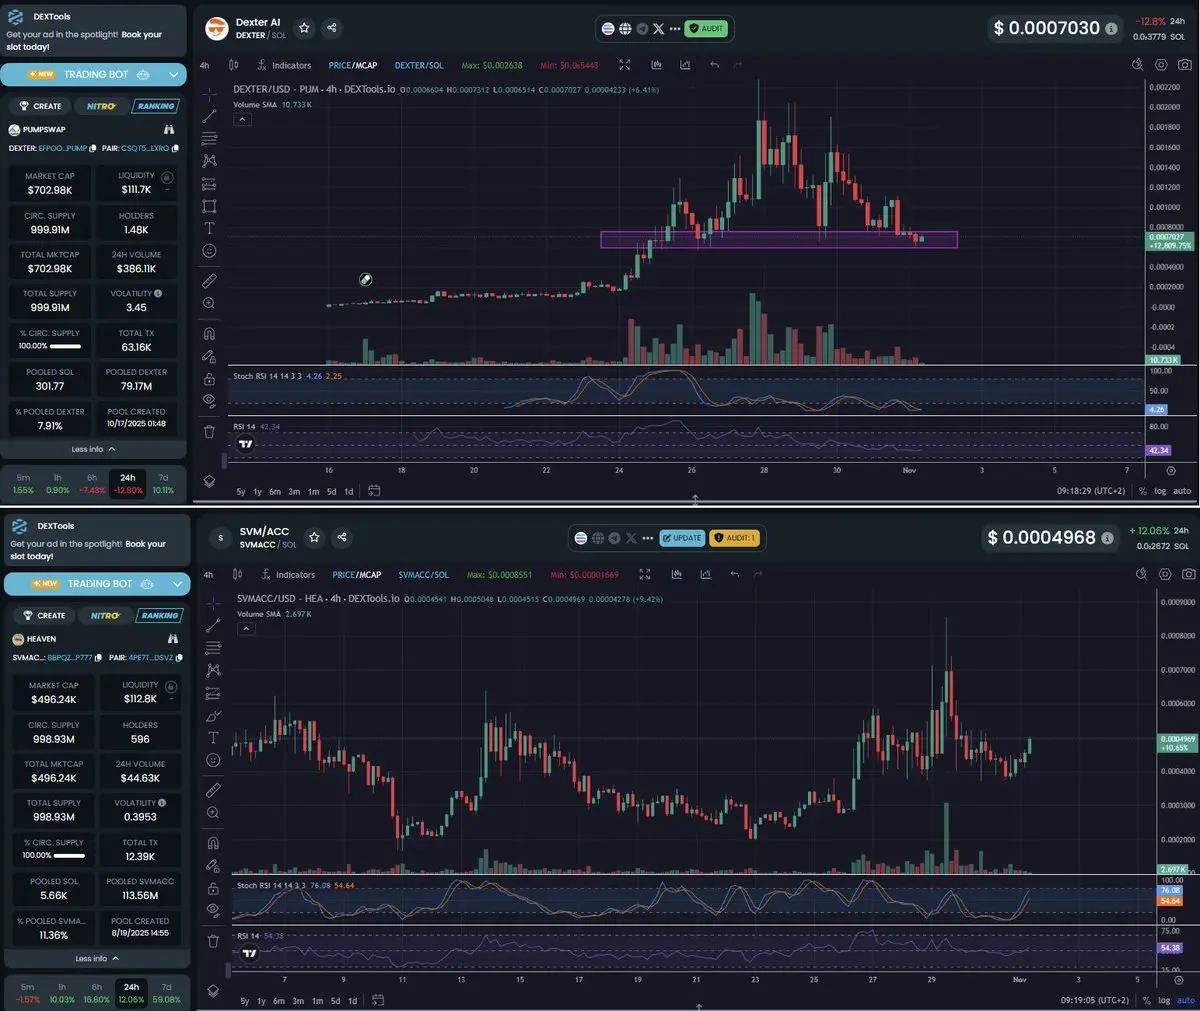Toggle lock all drawings on Dexter chart
This screenshot has height=1011, width=1200.
pos(209,379)
